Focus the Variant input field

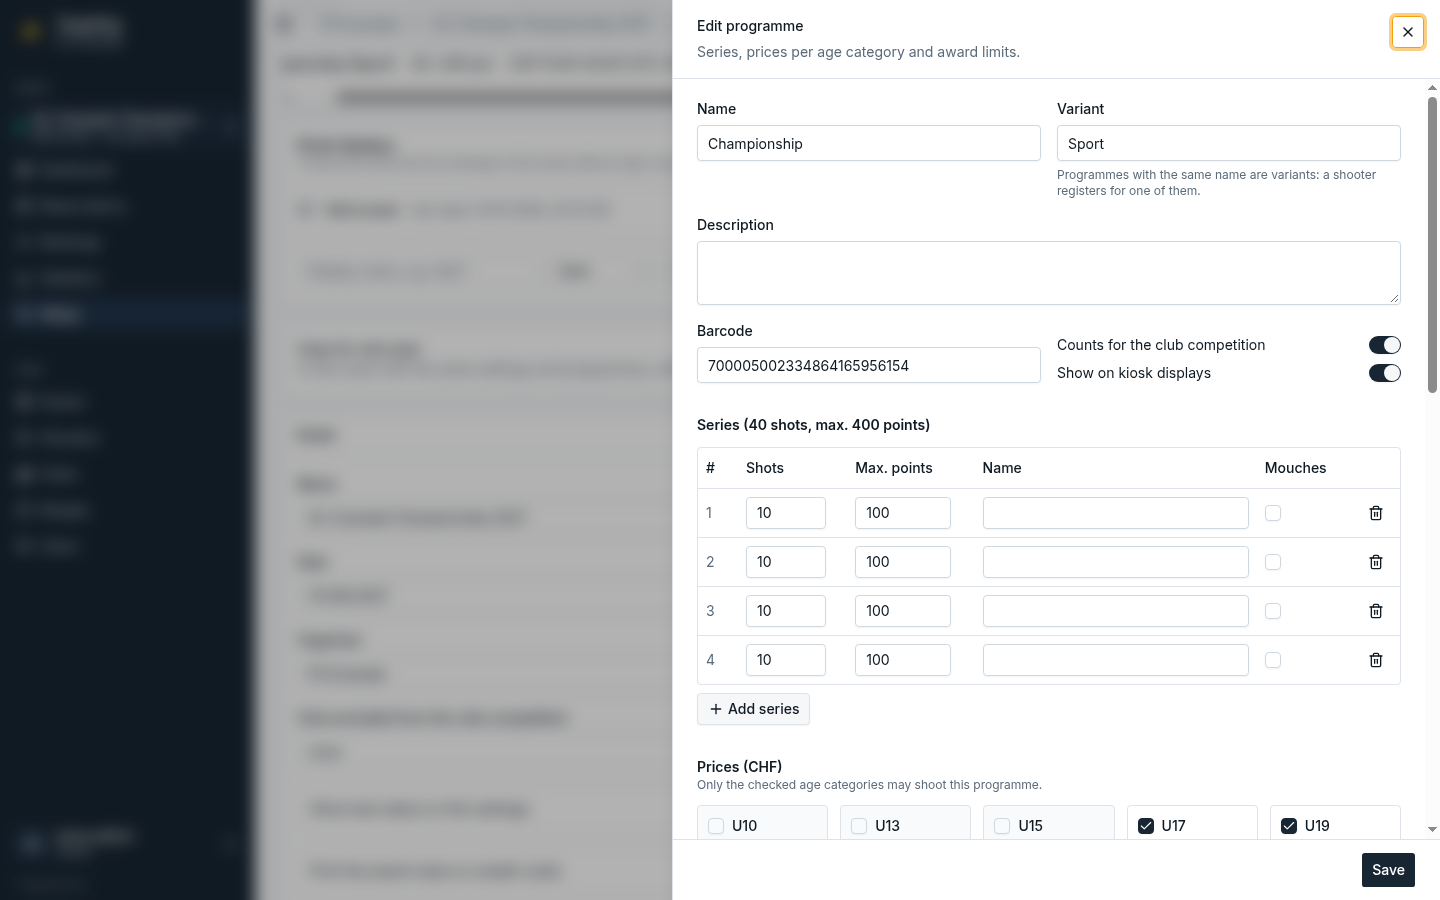pyautogui.click(x=1229, y=143)
